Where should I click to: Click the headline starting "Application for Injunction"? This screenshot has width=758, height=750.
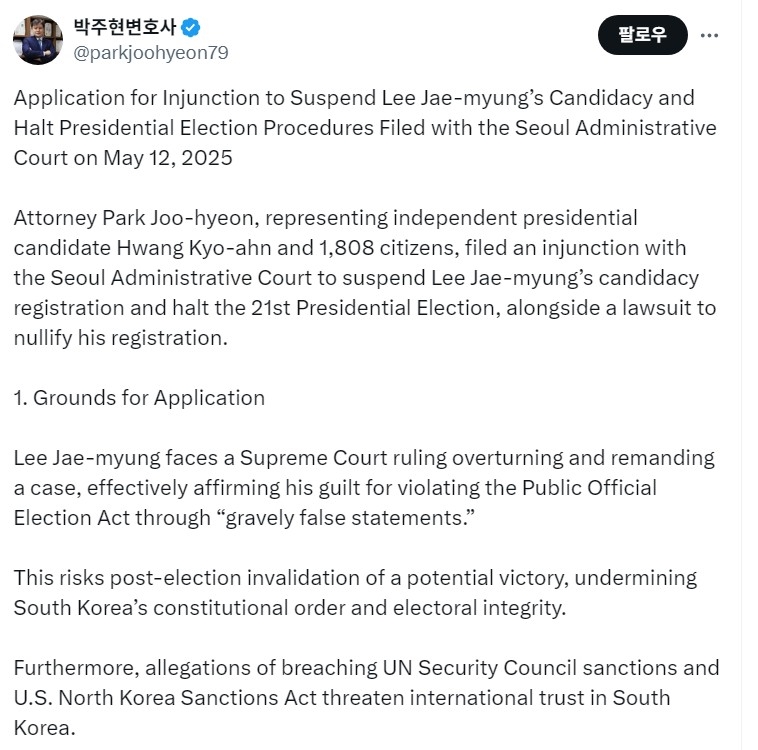click(365, 128)
